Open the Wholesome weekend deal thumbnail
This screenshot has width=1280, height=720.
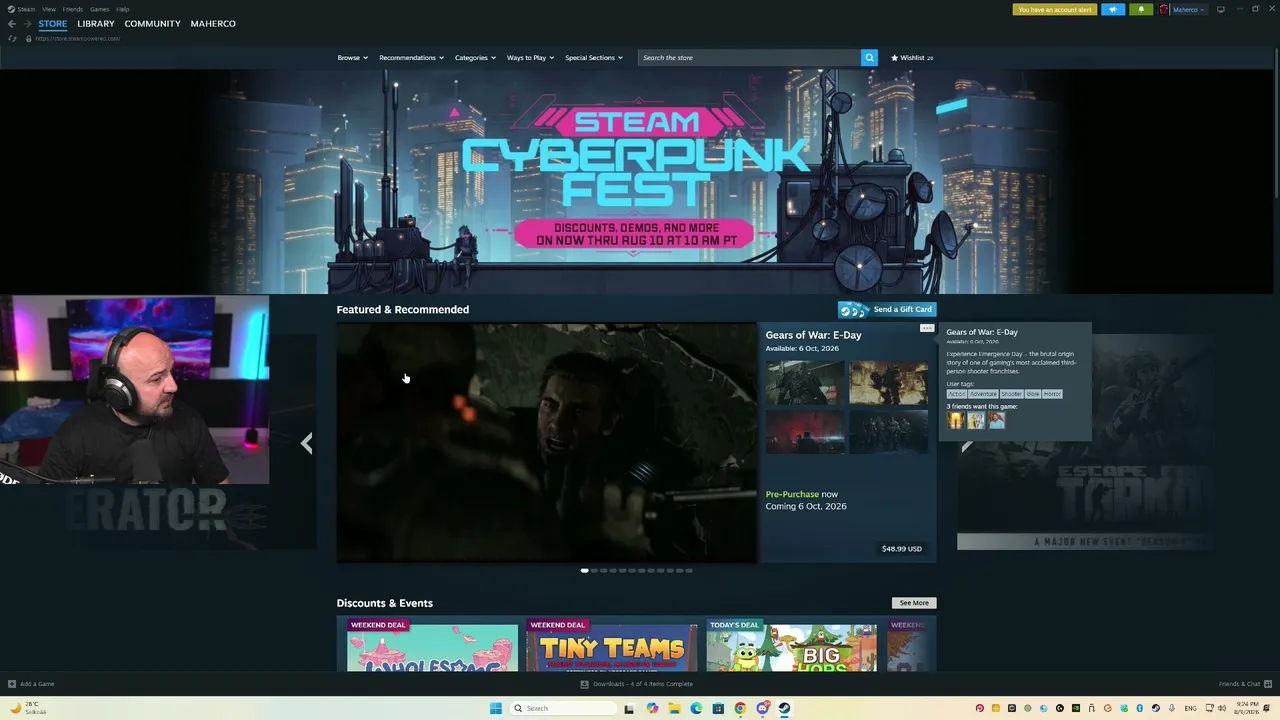432,647
